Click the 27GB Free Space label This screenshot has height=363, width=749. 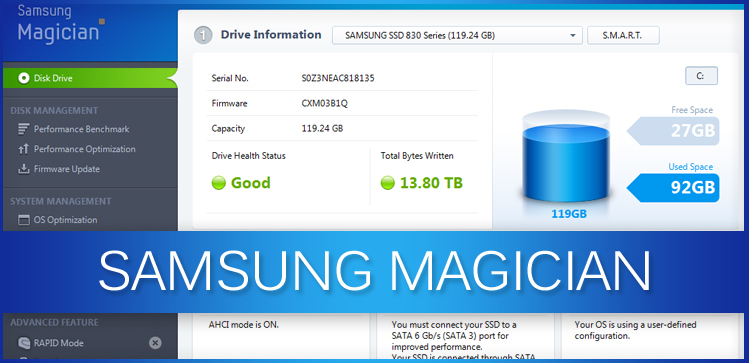click(673, 131)
